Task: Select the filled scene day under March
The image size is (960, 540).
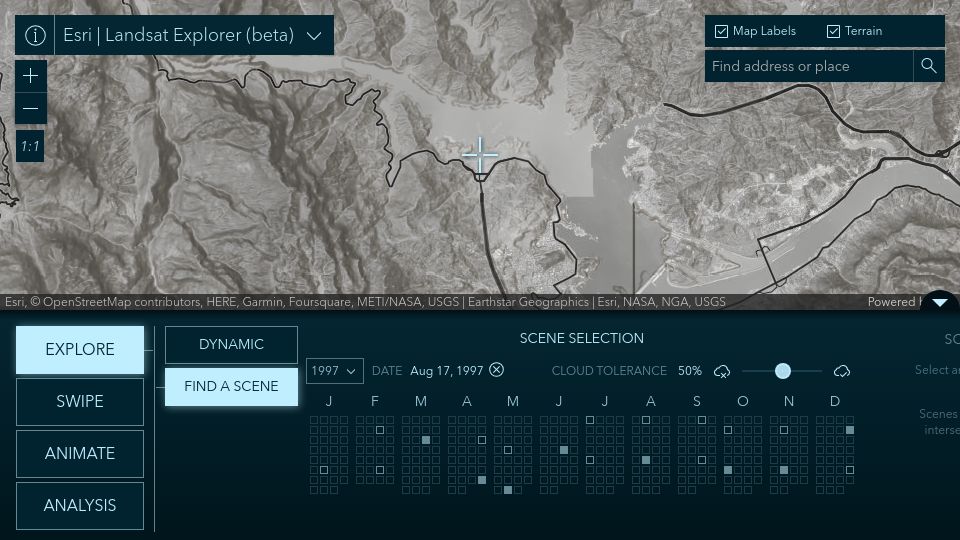Action: click(426, 440)
